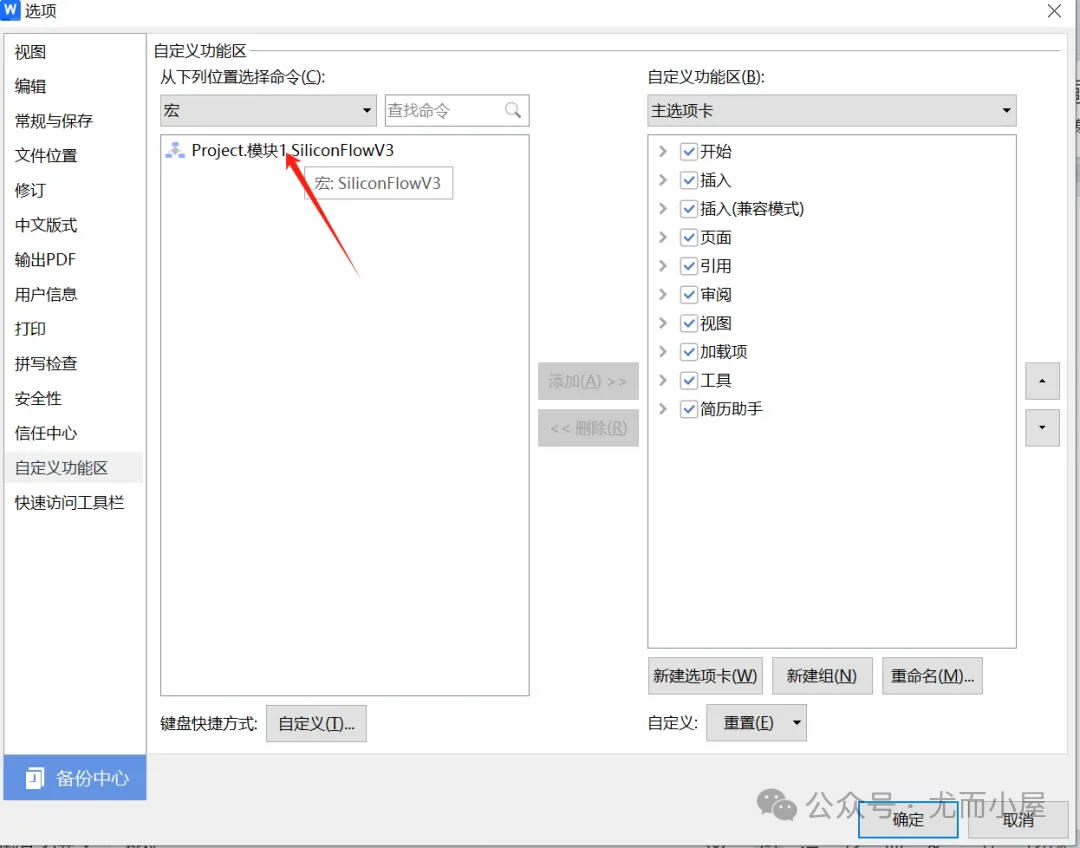
Task: Expand the 审阅 node
Action: pos(663,294)
